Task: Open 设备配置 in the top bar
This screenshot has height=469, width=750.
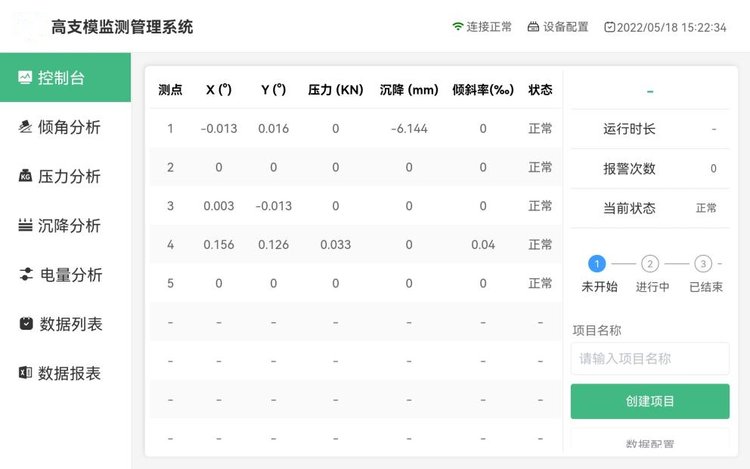Action: [558, 27]
